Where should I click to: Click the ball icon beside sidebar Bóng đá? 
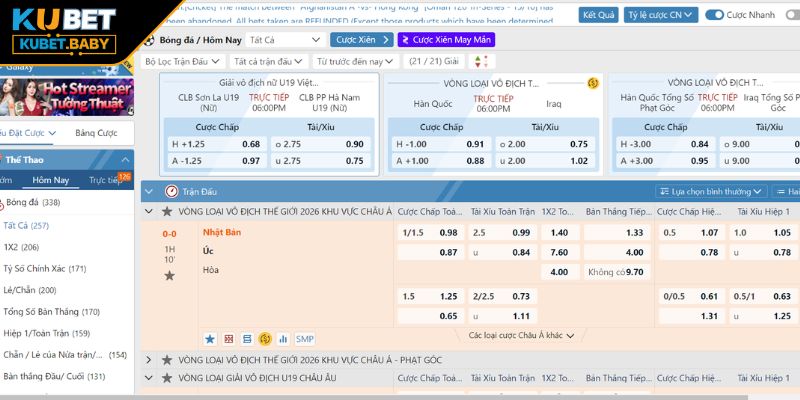point(1,203)
